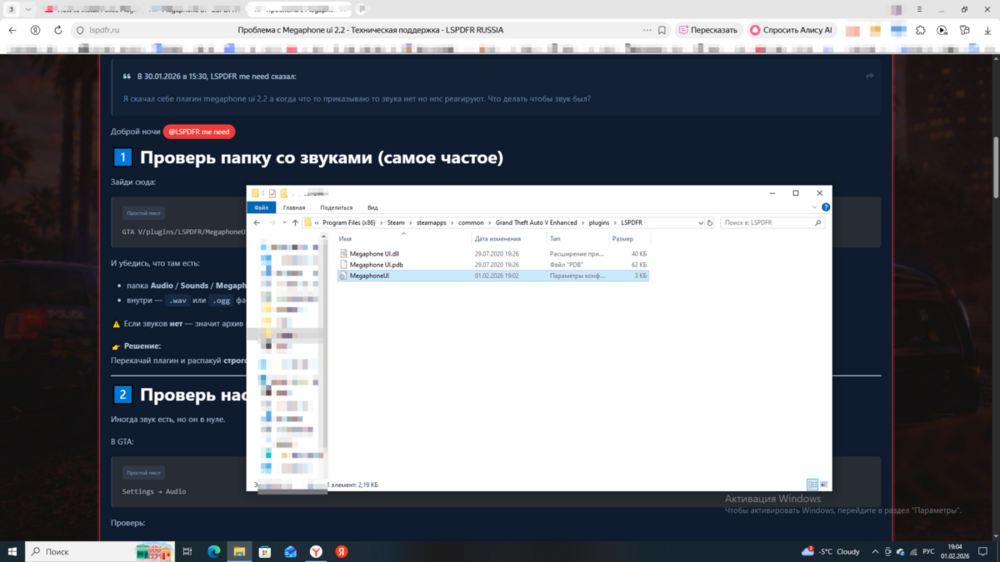
Task: Click the lspdfr.ru address field
Action: 104,30
